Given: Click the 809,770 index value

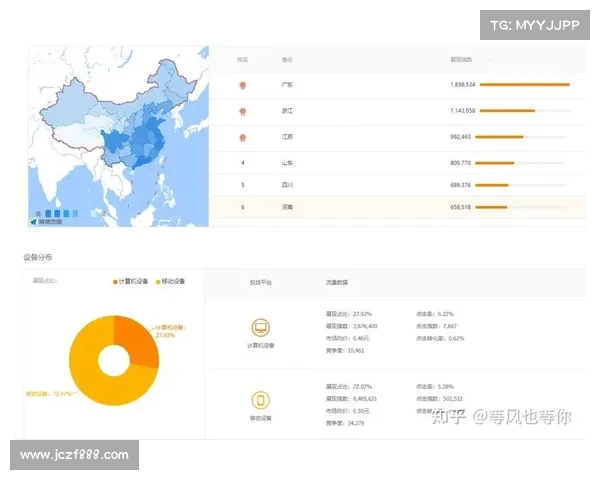Looking at the screenshot, I should click(460, 163).
